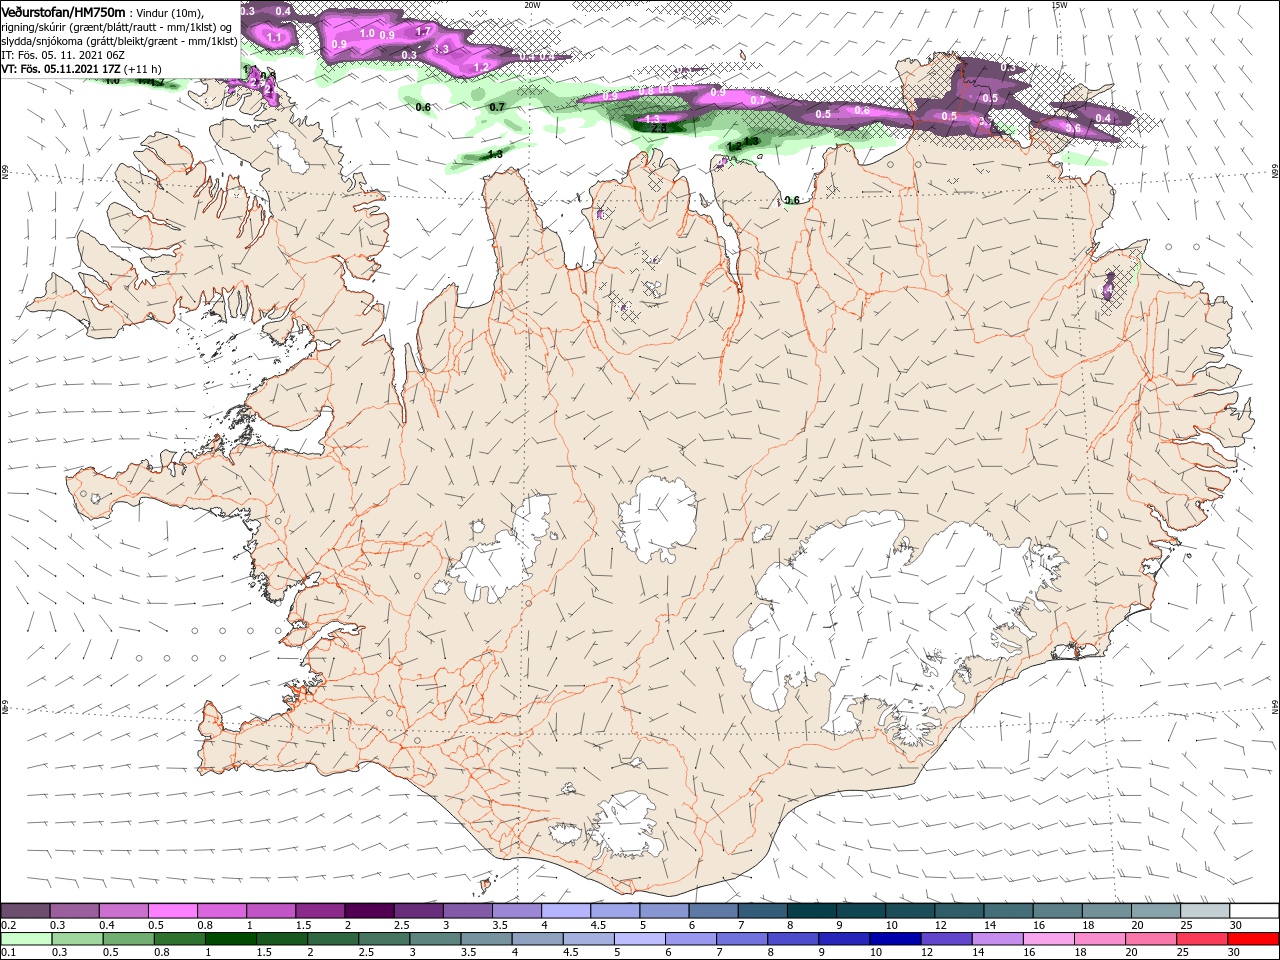The image size is (1280, 960).
Task: Pick the top legend swatch between 0.5 and 0.8
Action: click(172, 911)
